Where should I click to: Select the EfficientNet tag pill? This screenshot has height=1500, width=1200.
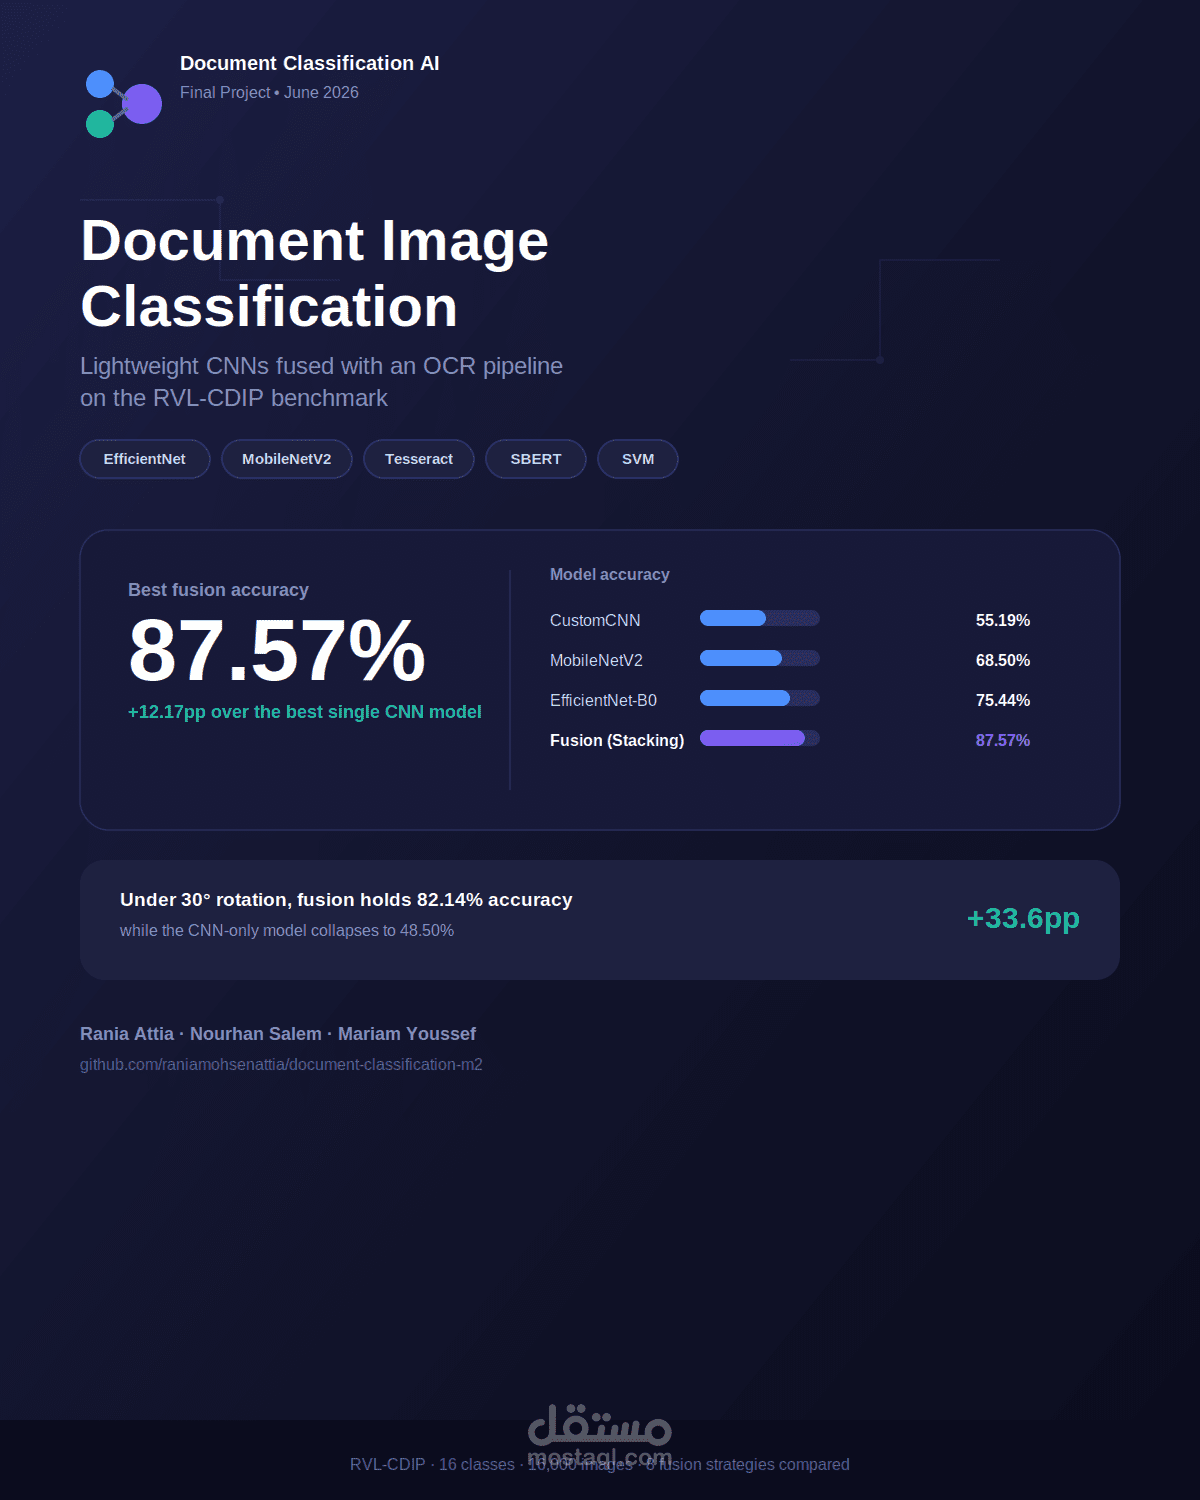(145, 459)
